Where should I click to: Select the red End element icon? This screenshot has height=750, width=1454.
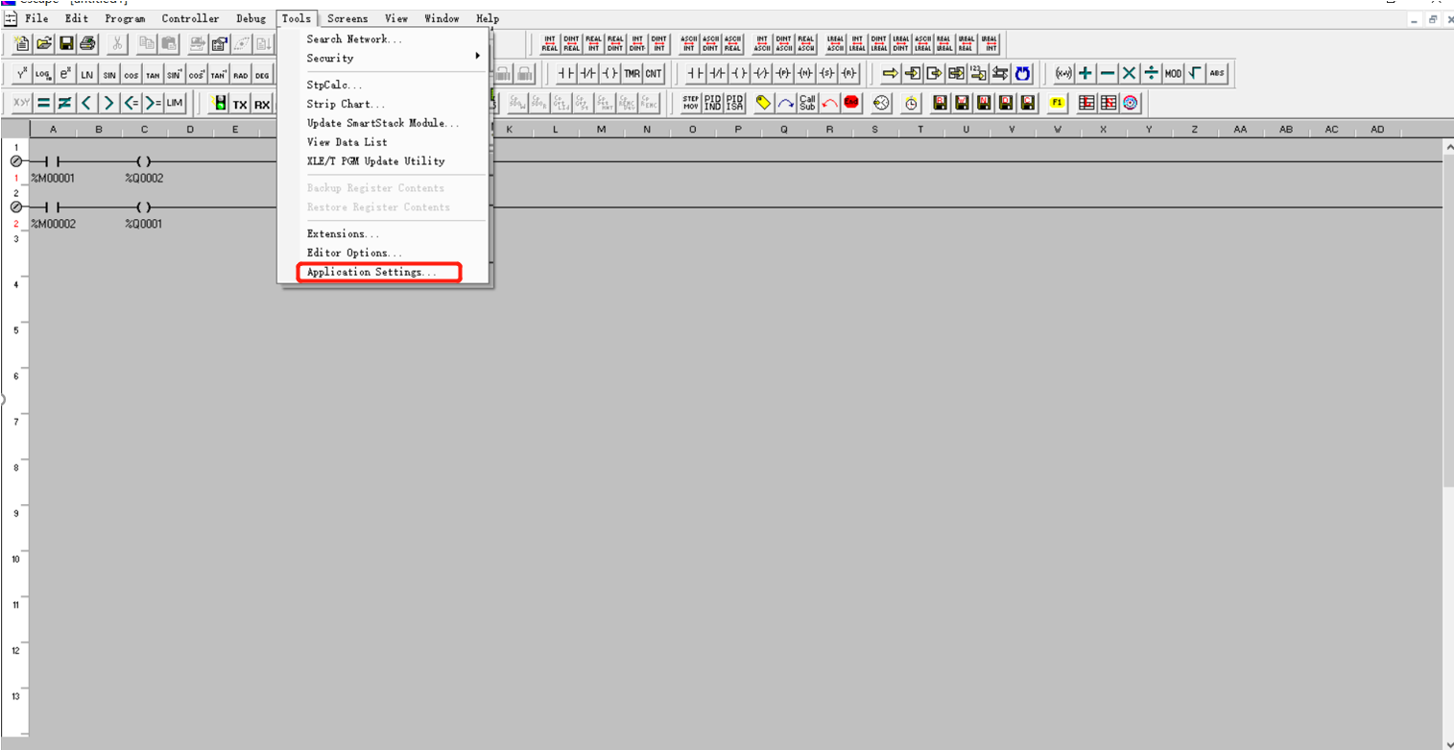click(851, 103)
